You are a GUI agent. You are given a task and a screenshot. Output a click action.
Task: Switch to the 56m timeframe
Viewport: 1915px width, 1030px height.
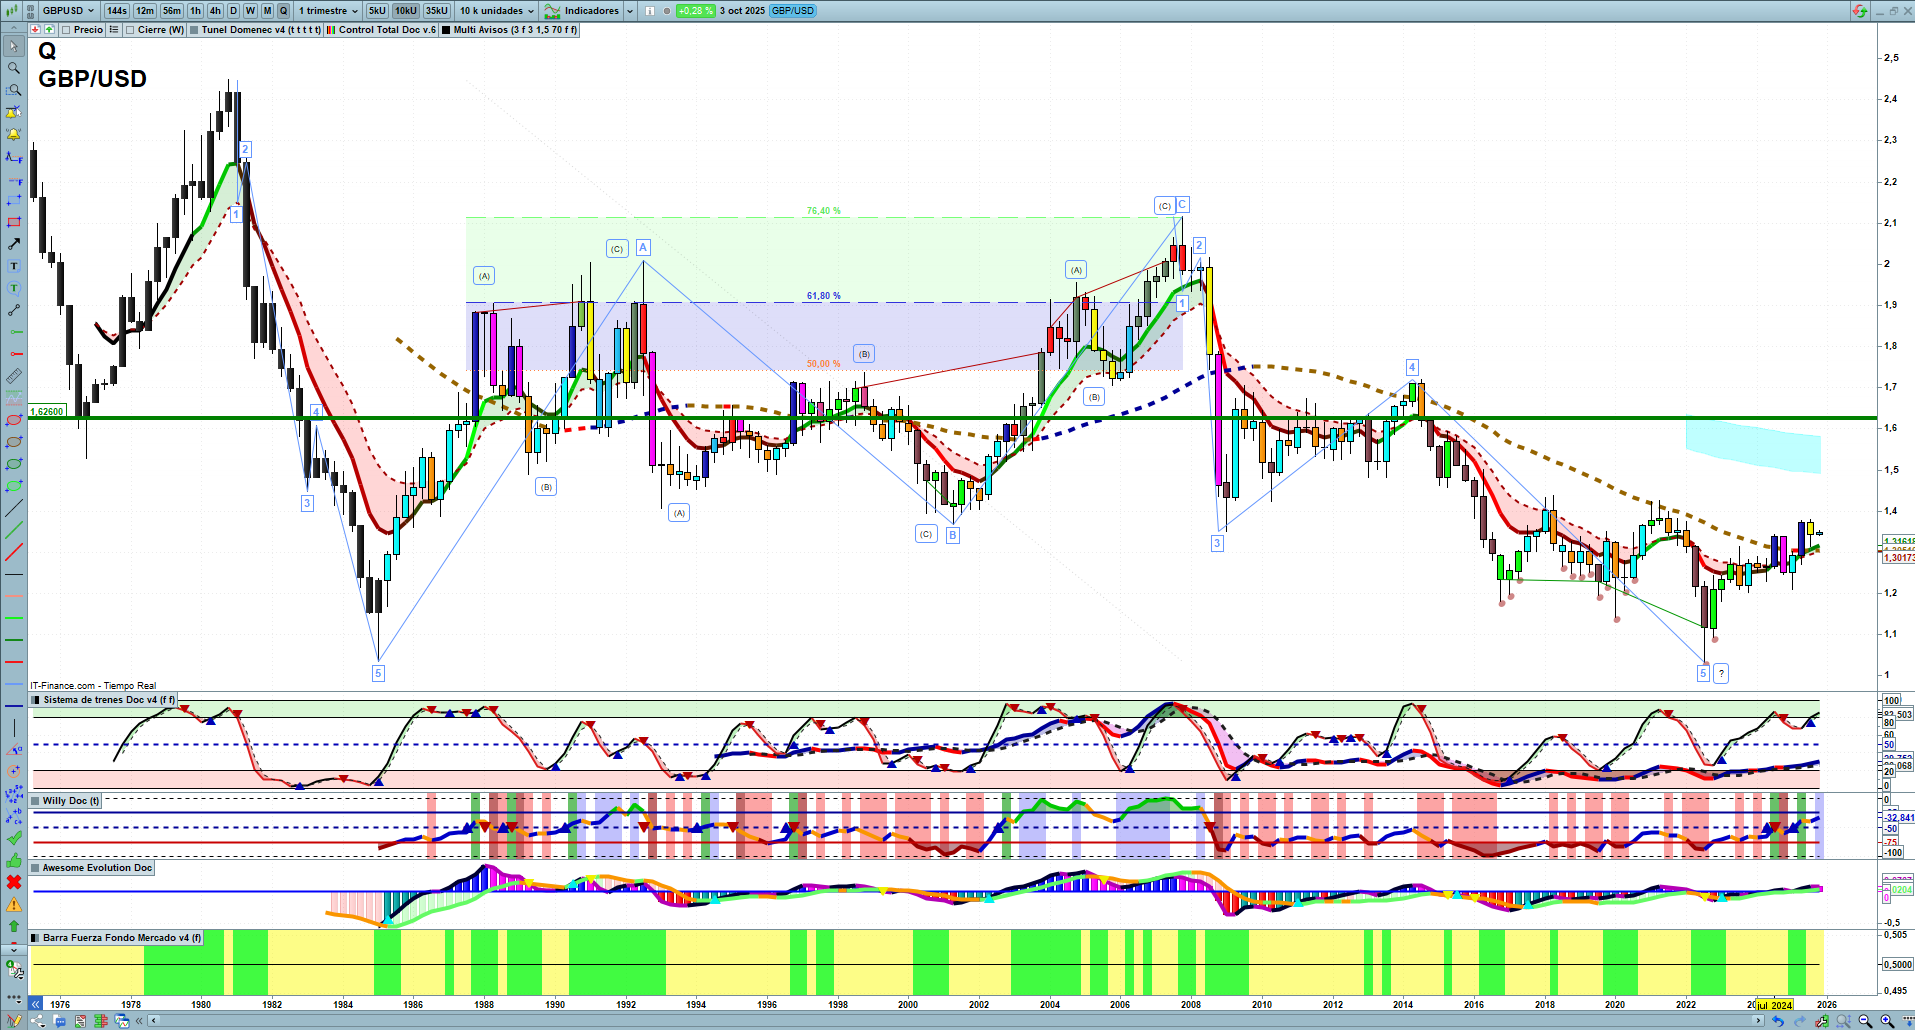tap(172, 11)
